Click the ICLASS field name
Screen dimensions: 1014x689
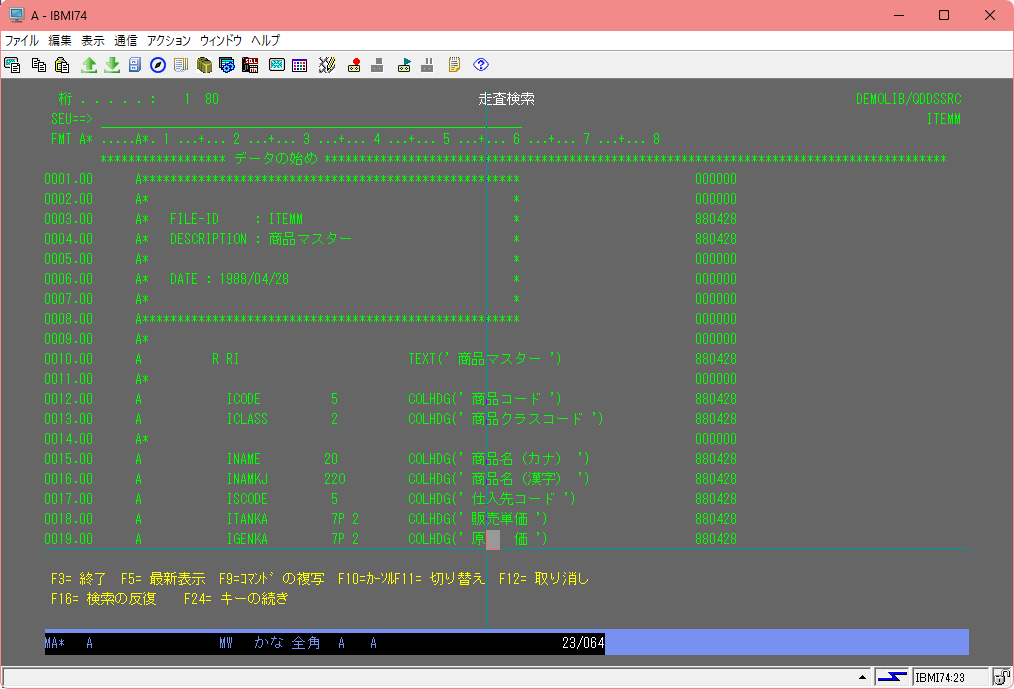pos(247,419)
